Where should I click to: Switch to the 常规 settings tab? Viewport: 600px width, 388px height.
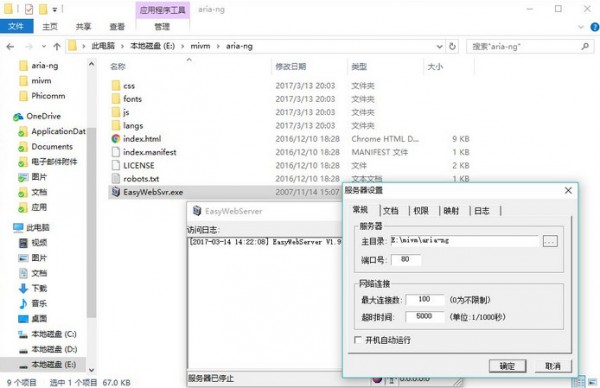pyautogui.click(x=360, y=210)
